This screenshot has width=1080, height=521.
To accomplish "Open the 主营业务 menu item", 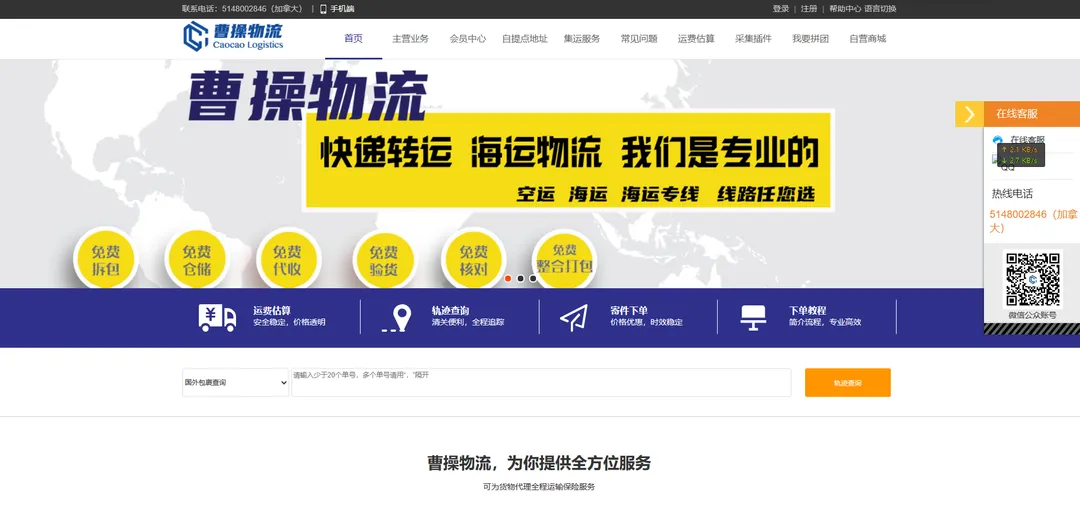I will (411, 39).
